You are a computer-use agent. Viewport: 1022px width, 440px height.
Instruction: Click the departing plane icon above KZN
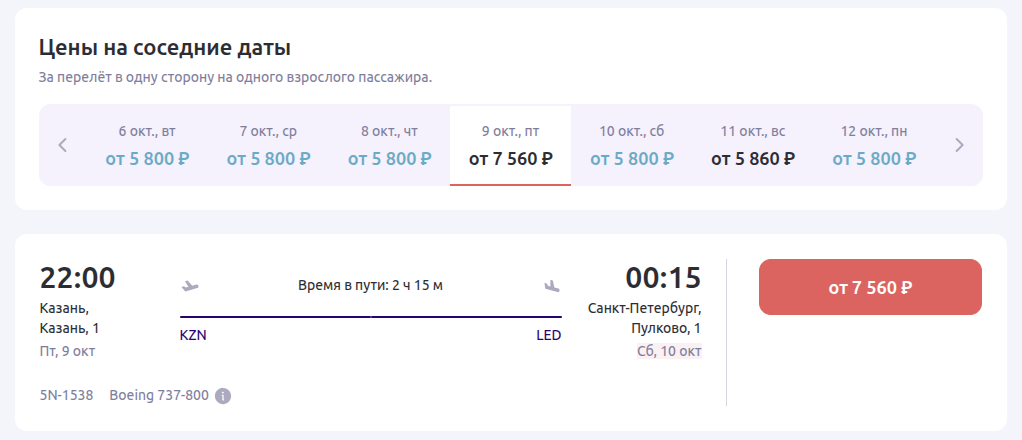click(190, 286)
